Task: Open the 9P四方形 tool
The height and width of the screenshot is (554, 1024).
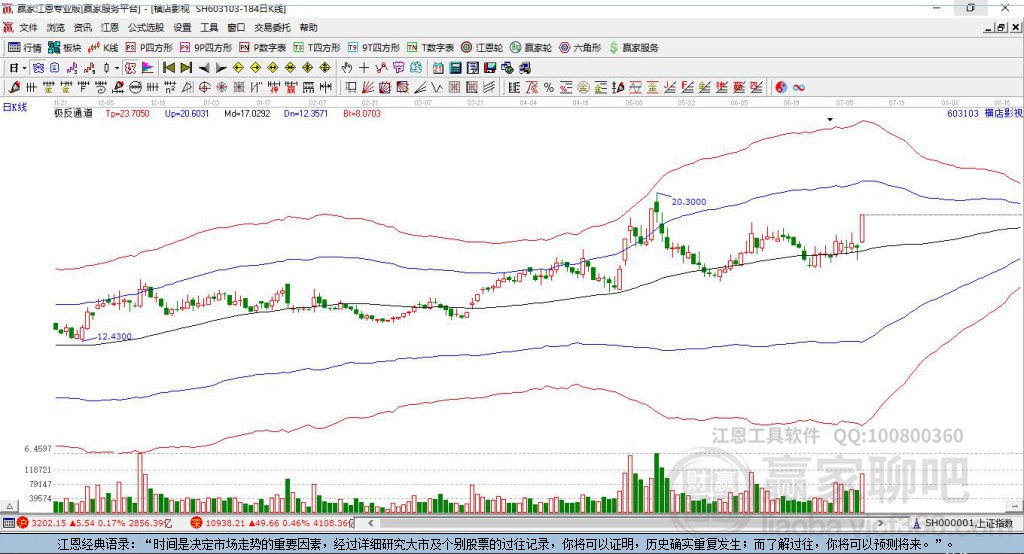Action: click(x=206, y=48)
